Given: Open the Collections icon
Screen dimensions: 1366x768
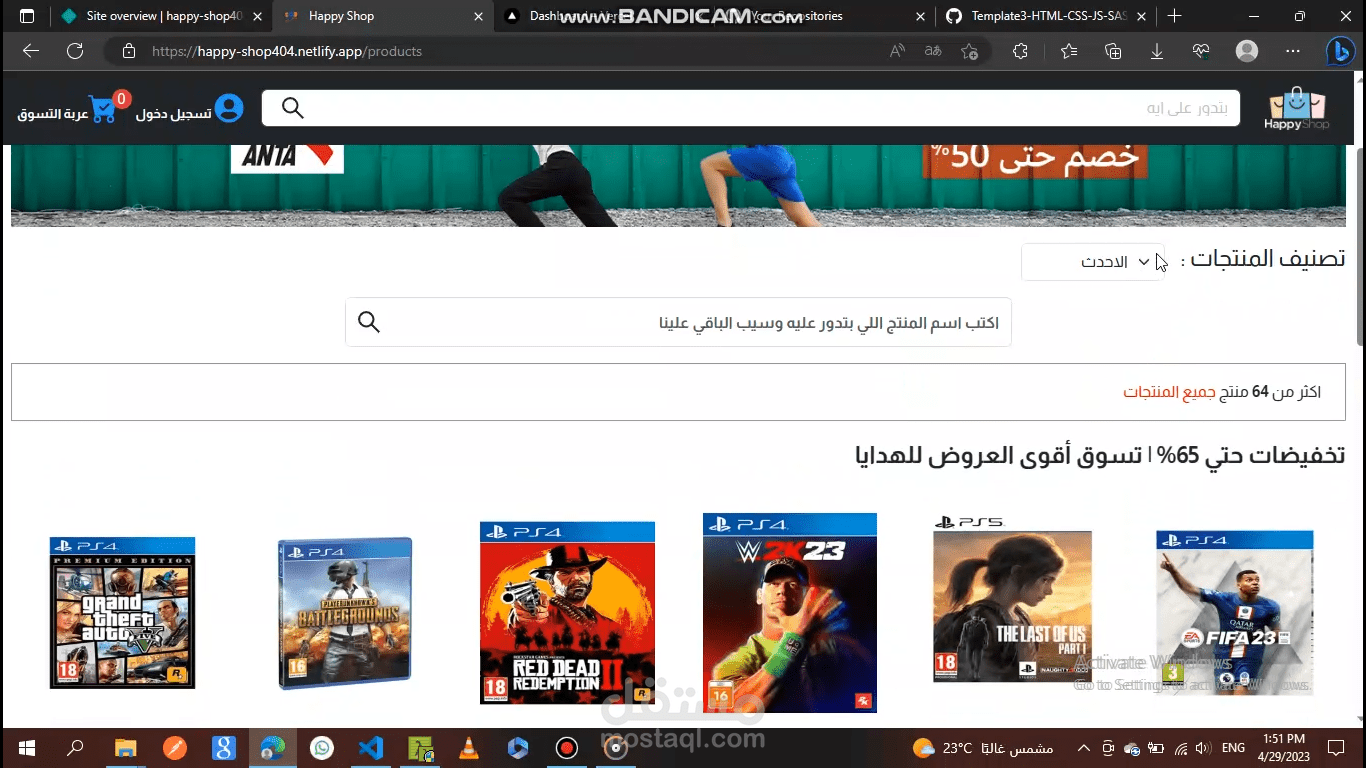Looking at the screenshot, I should (x=1113, y=51).
